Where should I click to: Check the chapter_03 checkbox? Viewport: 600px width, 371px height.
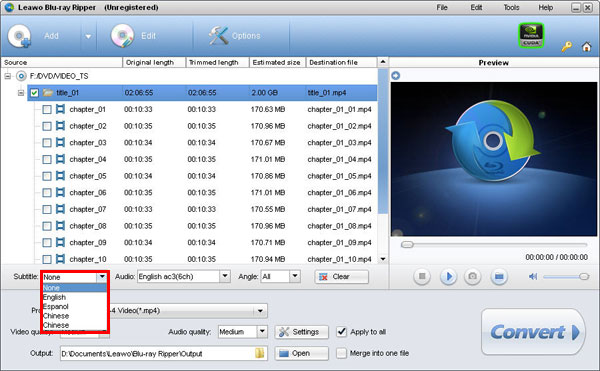[x=47, y=143]
